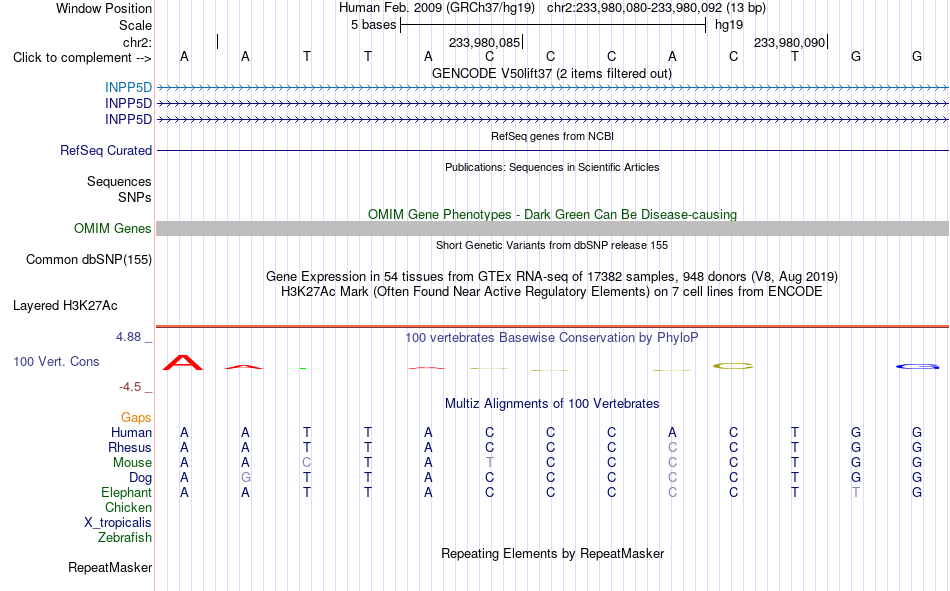Image resolution: width=950 pixels, height=591 pixels.
Task: Click 'RefSeq genes from NCBI' track title
Action: pyautogui.click(x=552, y=136)
